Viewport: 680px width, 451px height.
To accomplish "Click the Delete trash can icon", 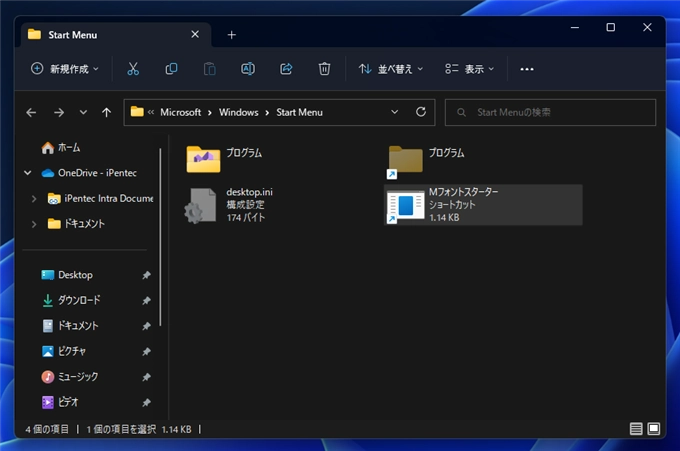I will point(324,69).
